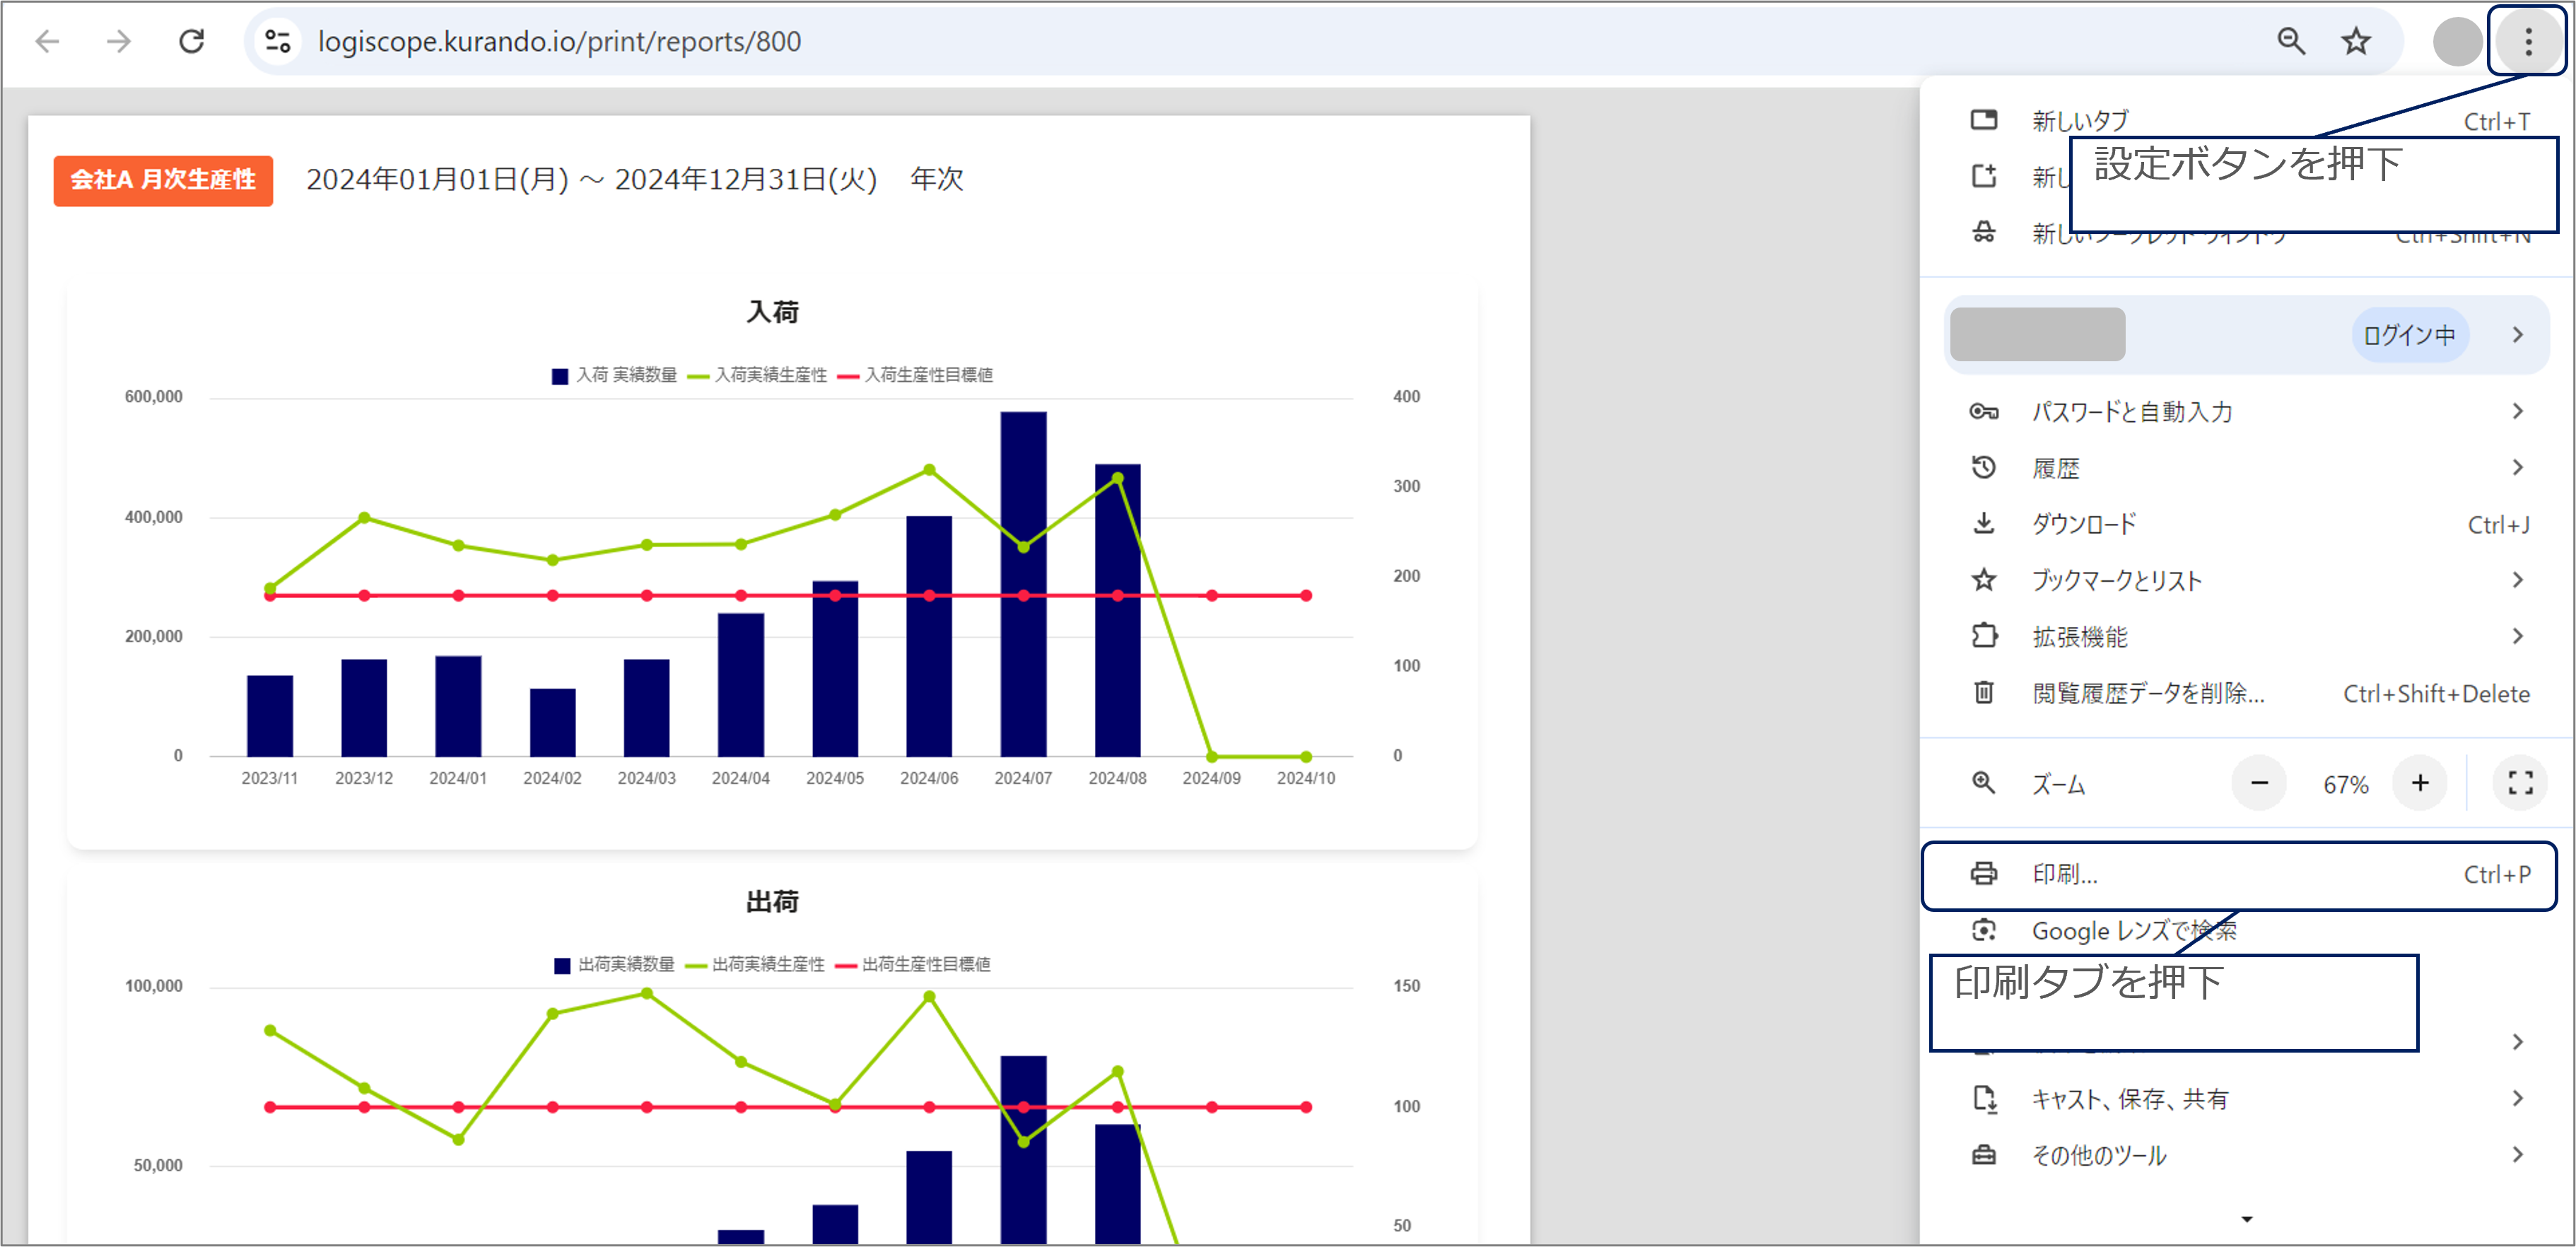
Task: Choose ダウンロード menu entry
Action: [2246, 524]
